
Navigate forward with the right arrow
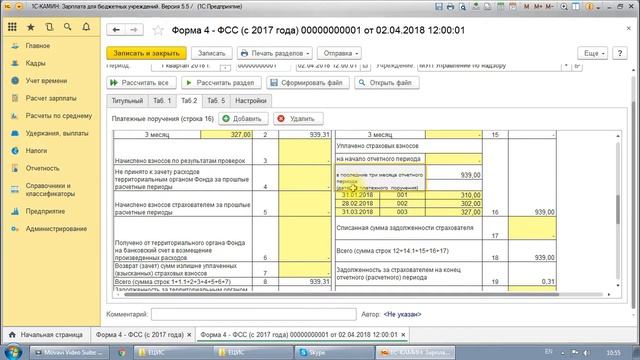click(133, 30)
